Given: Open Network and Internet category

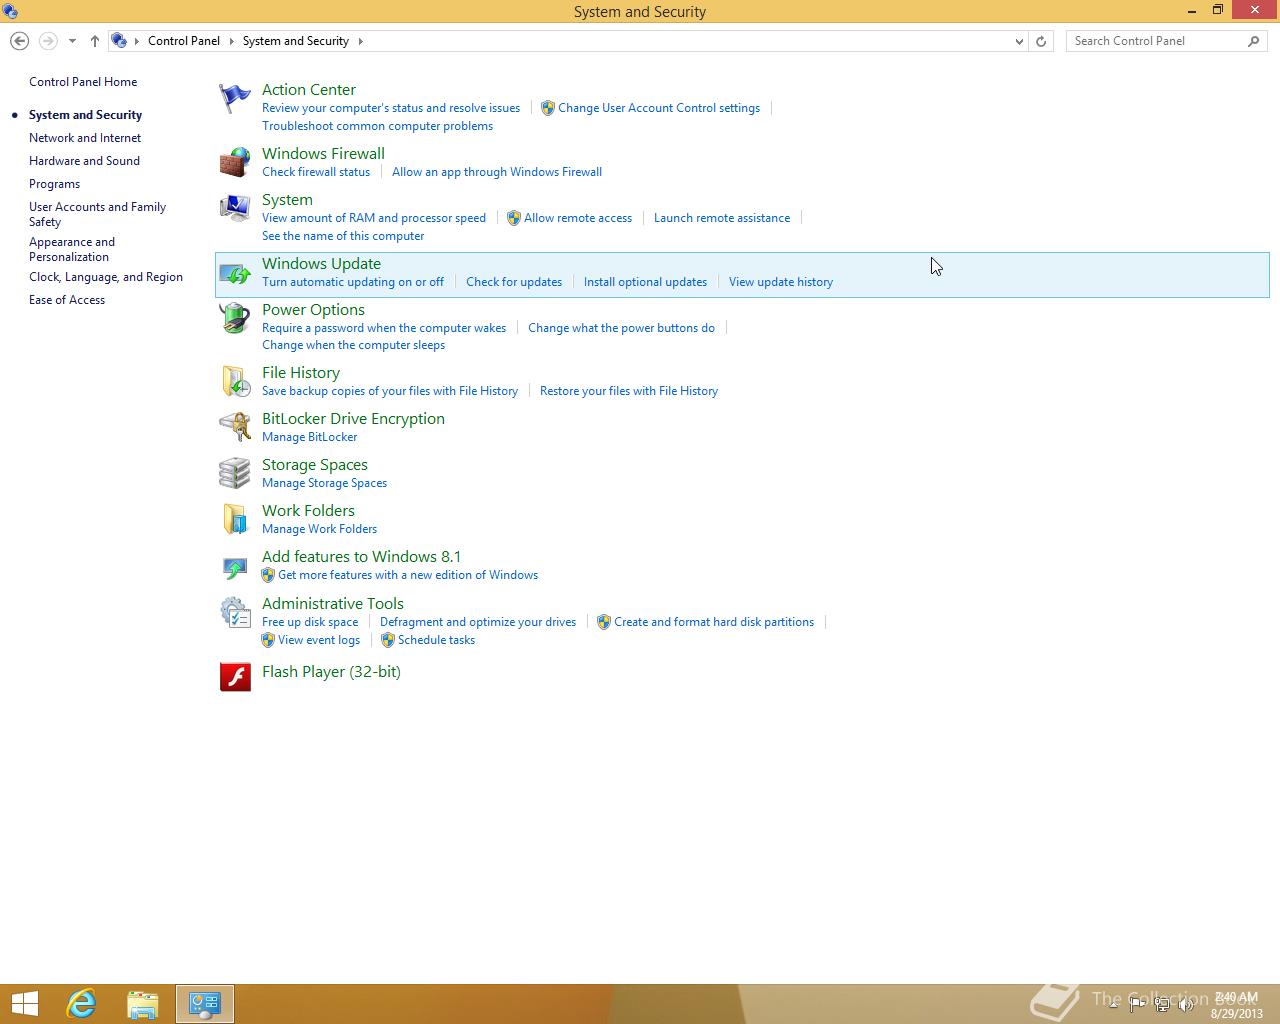Looking at the screenshot, I should click(x=85, y=138).
